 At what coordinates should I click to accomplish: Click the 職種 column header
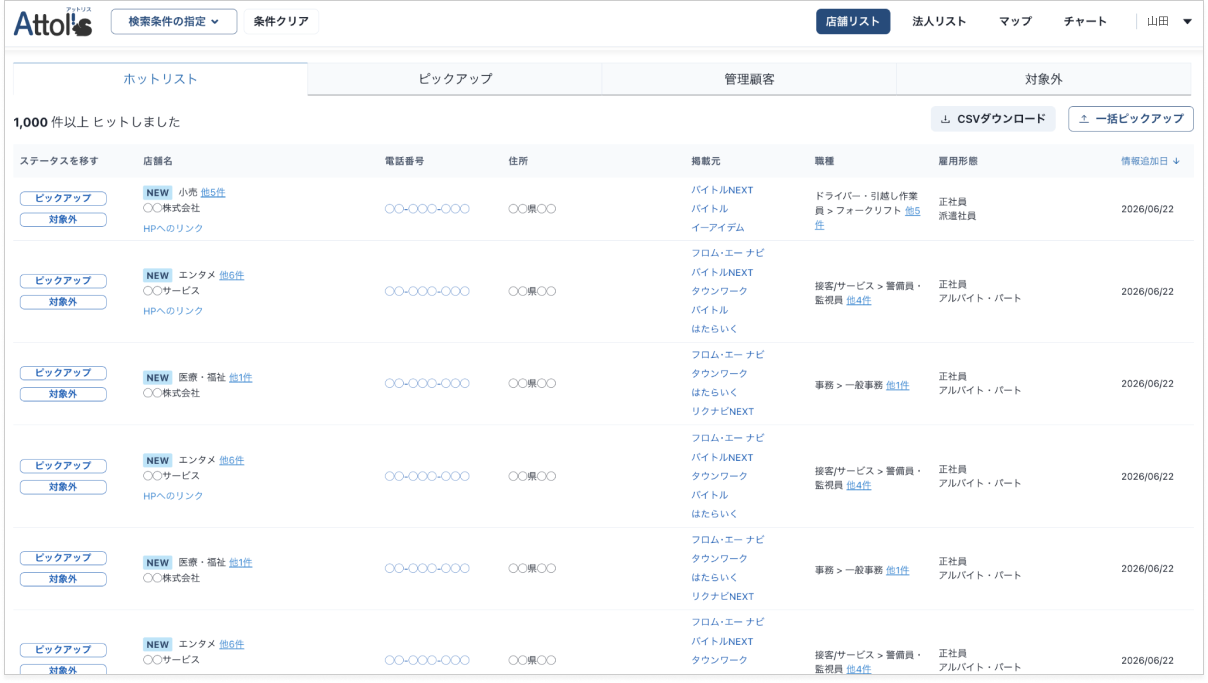coord(824,161)
